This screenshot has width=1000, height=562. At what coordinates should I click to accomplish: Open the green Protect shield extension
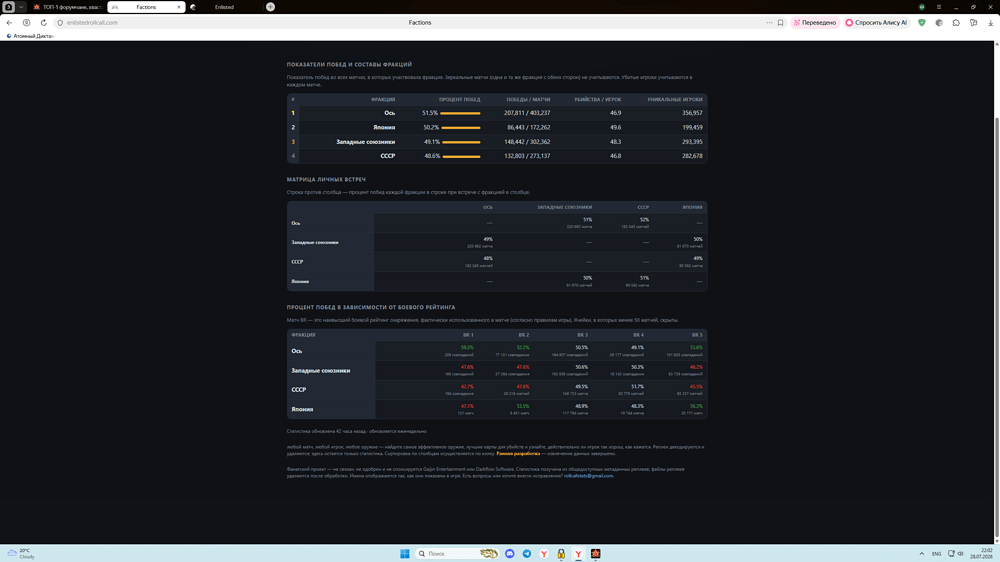[x=922, y=22]
